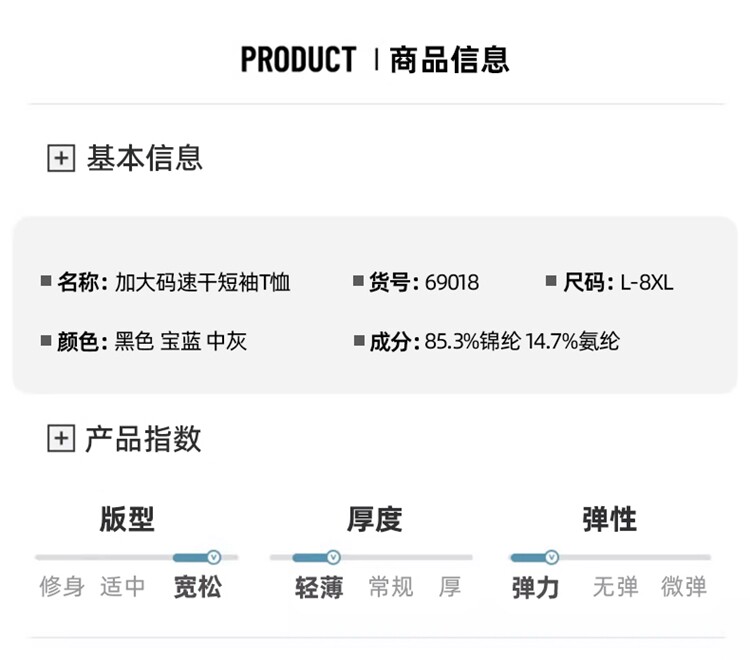Select the 适中 fit option
The height and width of the screenshot is (660, 750).
(x=123, y=587)
